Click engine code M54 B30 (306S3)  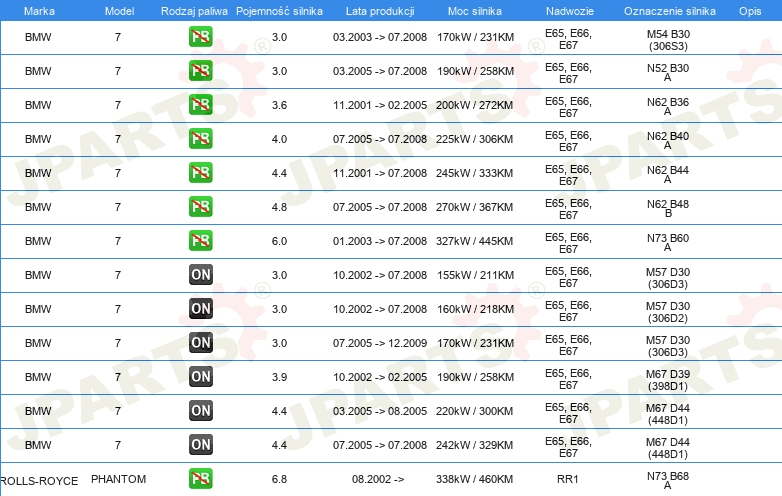click(x=668, y=40)
